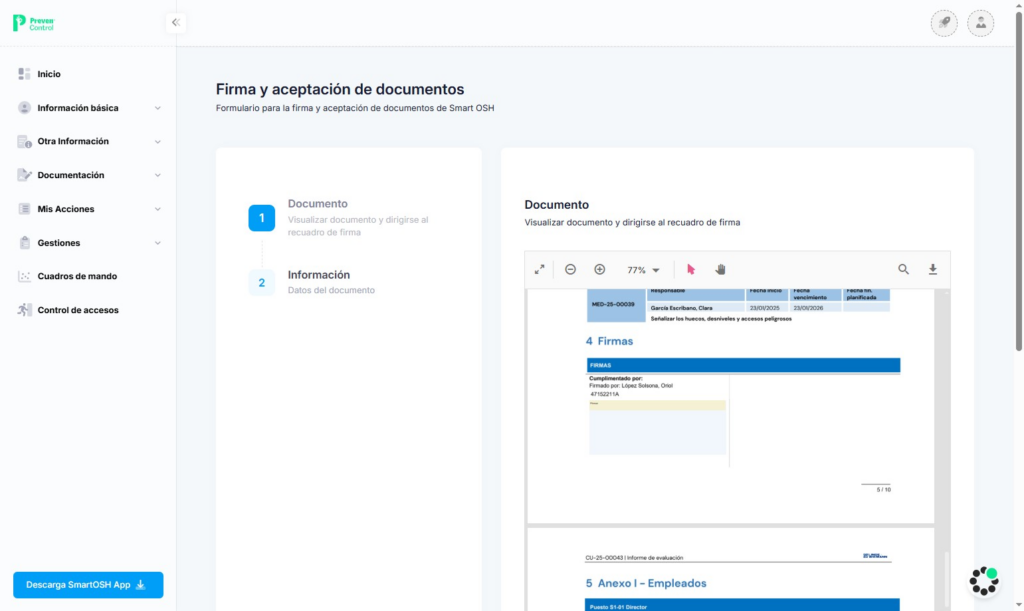Open Cuadros de mando sidebar item

[x=77, y=276]
